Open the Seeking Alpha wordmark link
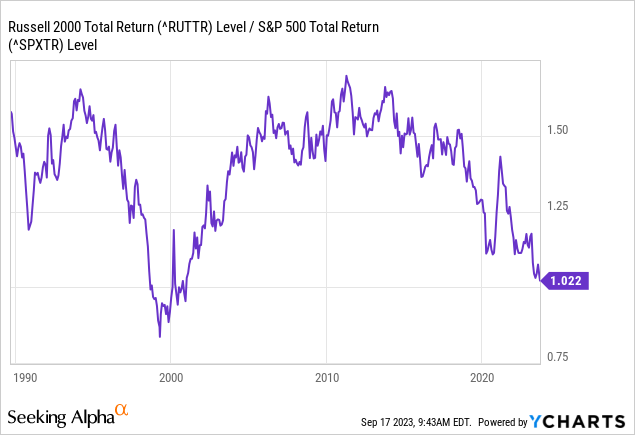The image size is (635, 435). tap(59, 415)
